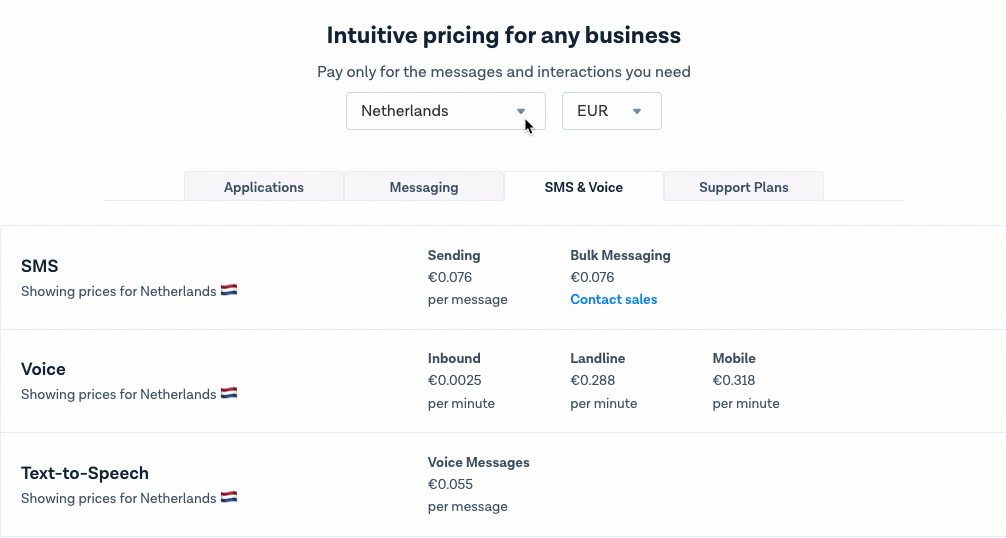Image resolution: width=1006 pixels, height=538 pixels.
Task: Follow the Contact sales link
Action: click(614, 299)
